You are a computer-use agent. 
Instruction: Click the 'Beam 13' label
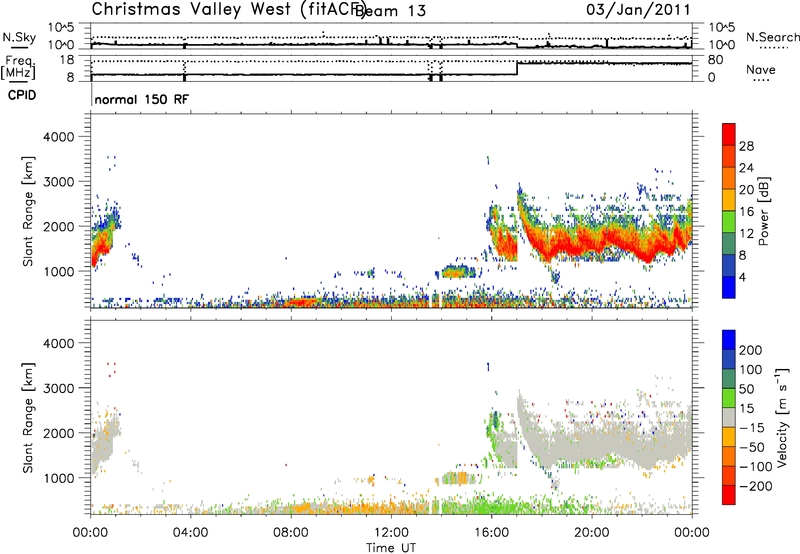[x=390, y=11]
